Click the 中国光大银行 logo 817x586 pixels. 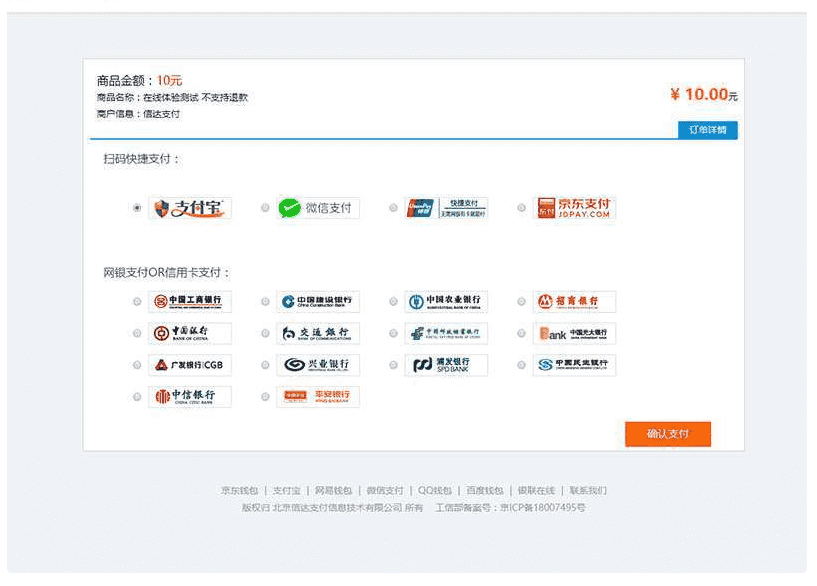pyautogui.click(x=574, y=333)
